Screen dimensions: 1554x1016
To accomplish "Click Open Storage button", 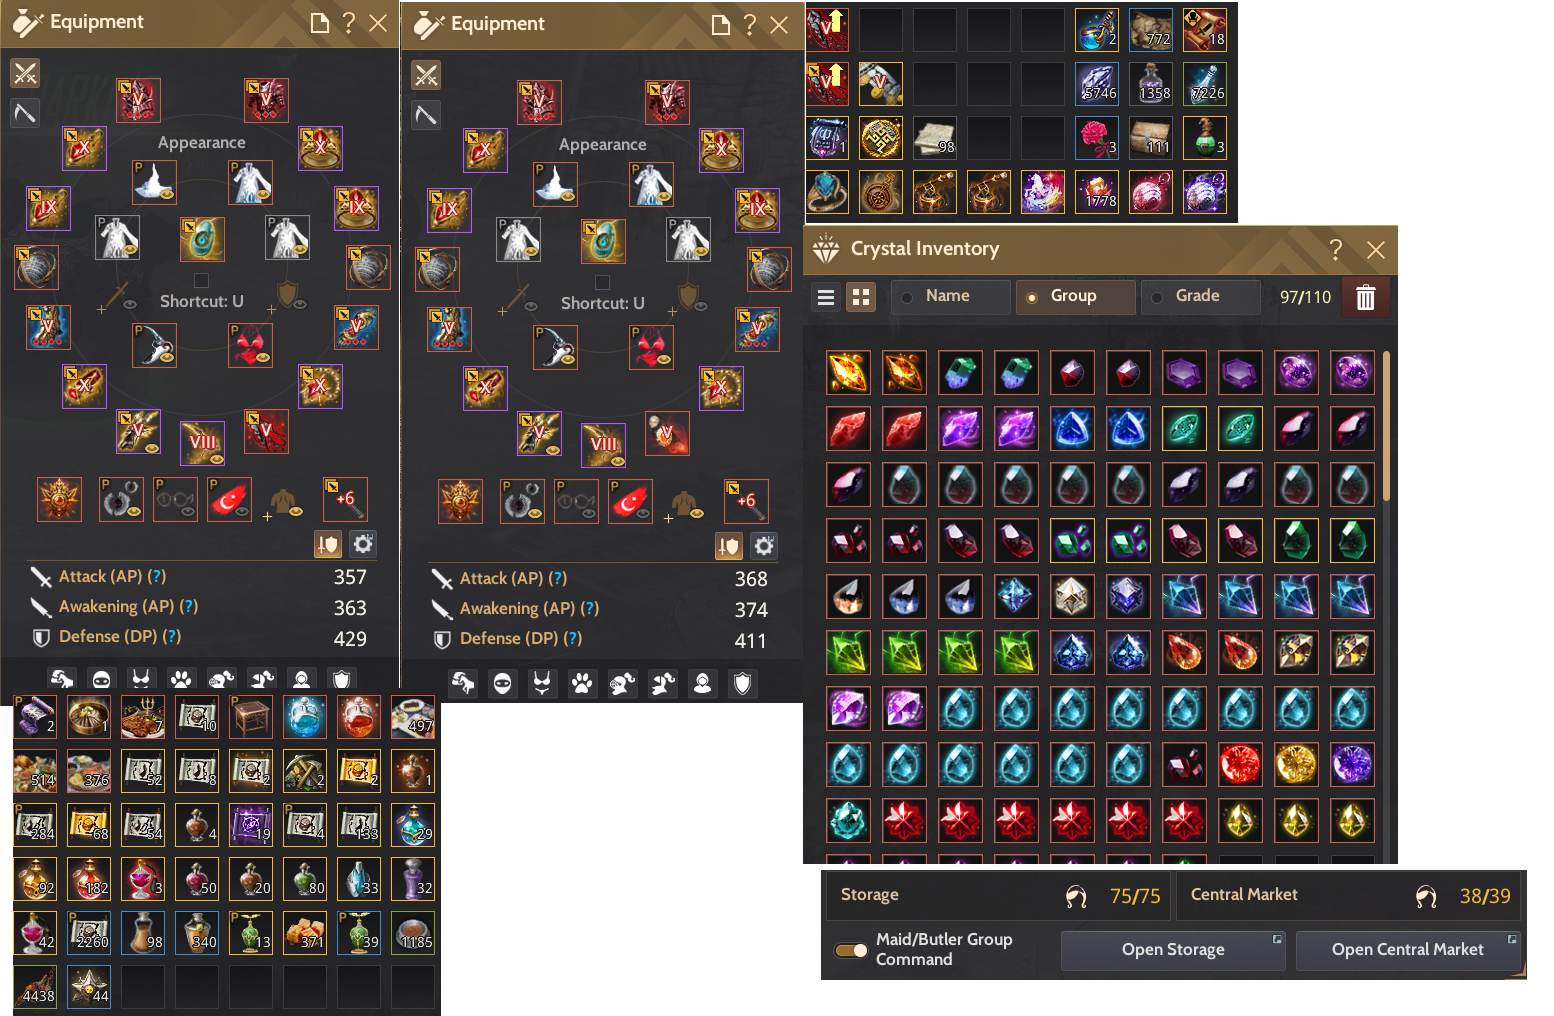I will point(1173,950).
